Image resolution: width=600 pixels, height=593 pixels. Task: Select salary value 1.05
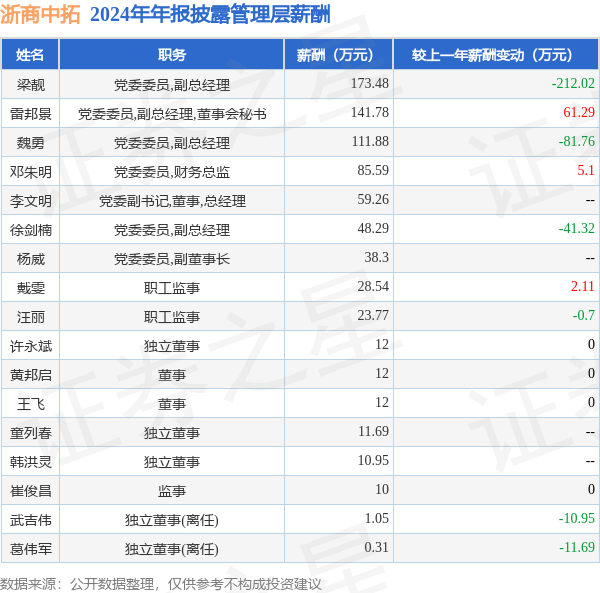[x=377, y=518]
